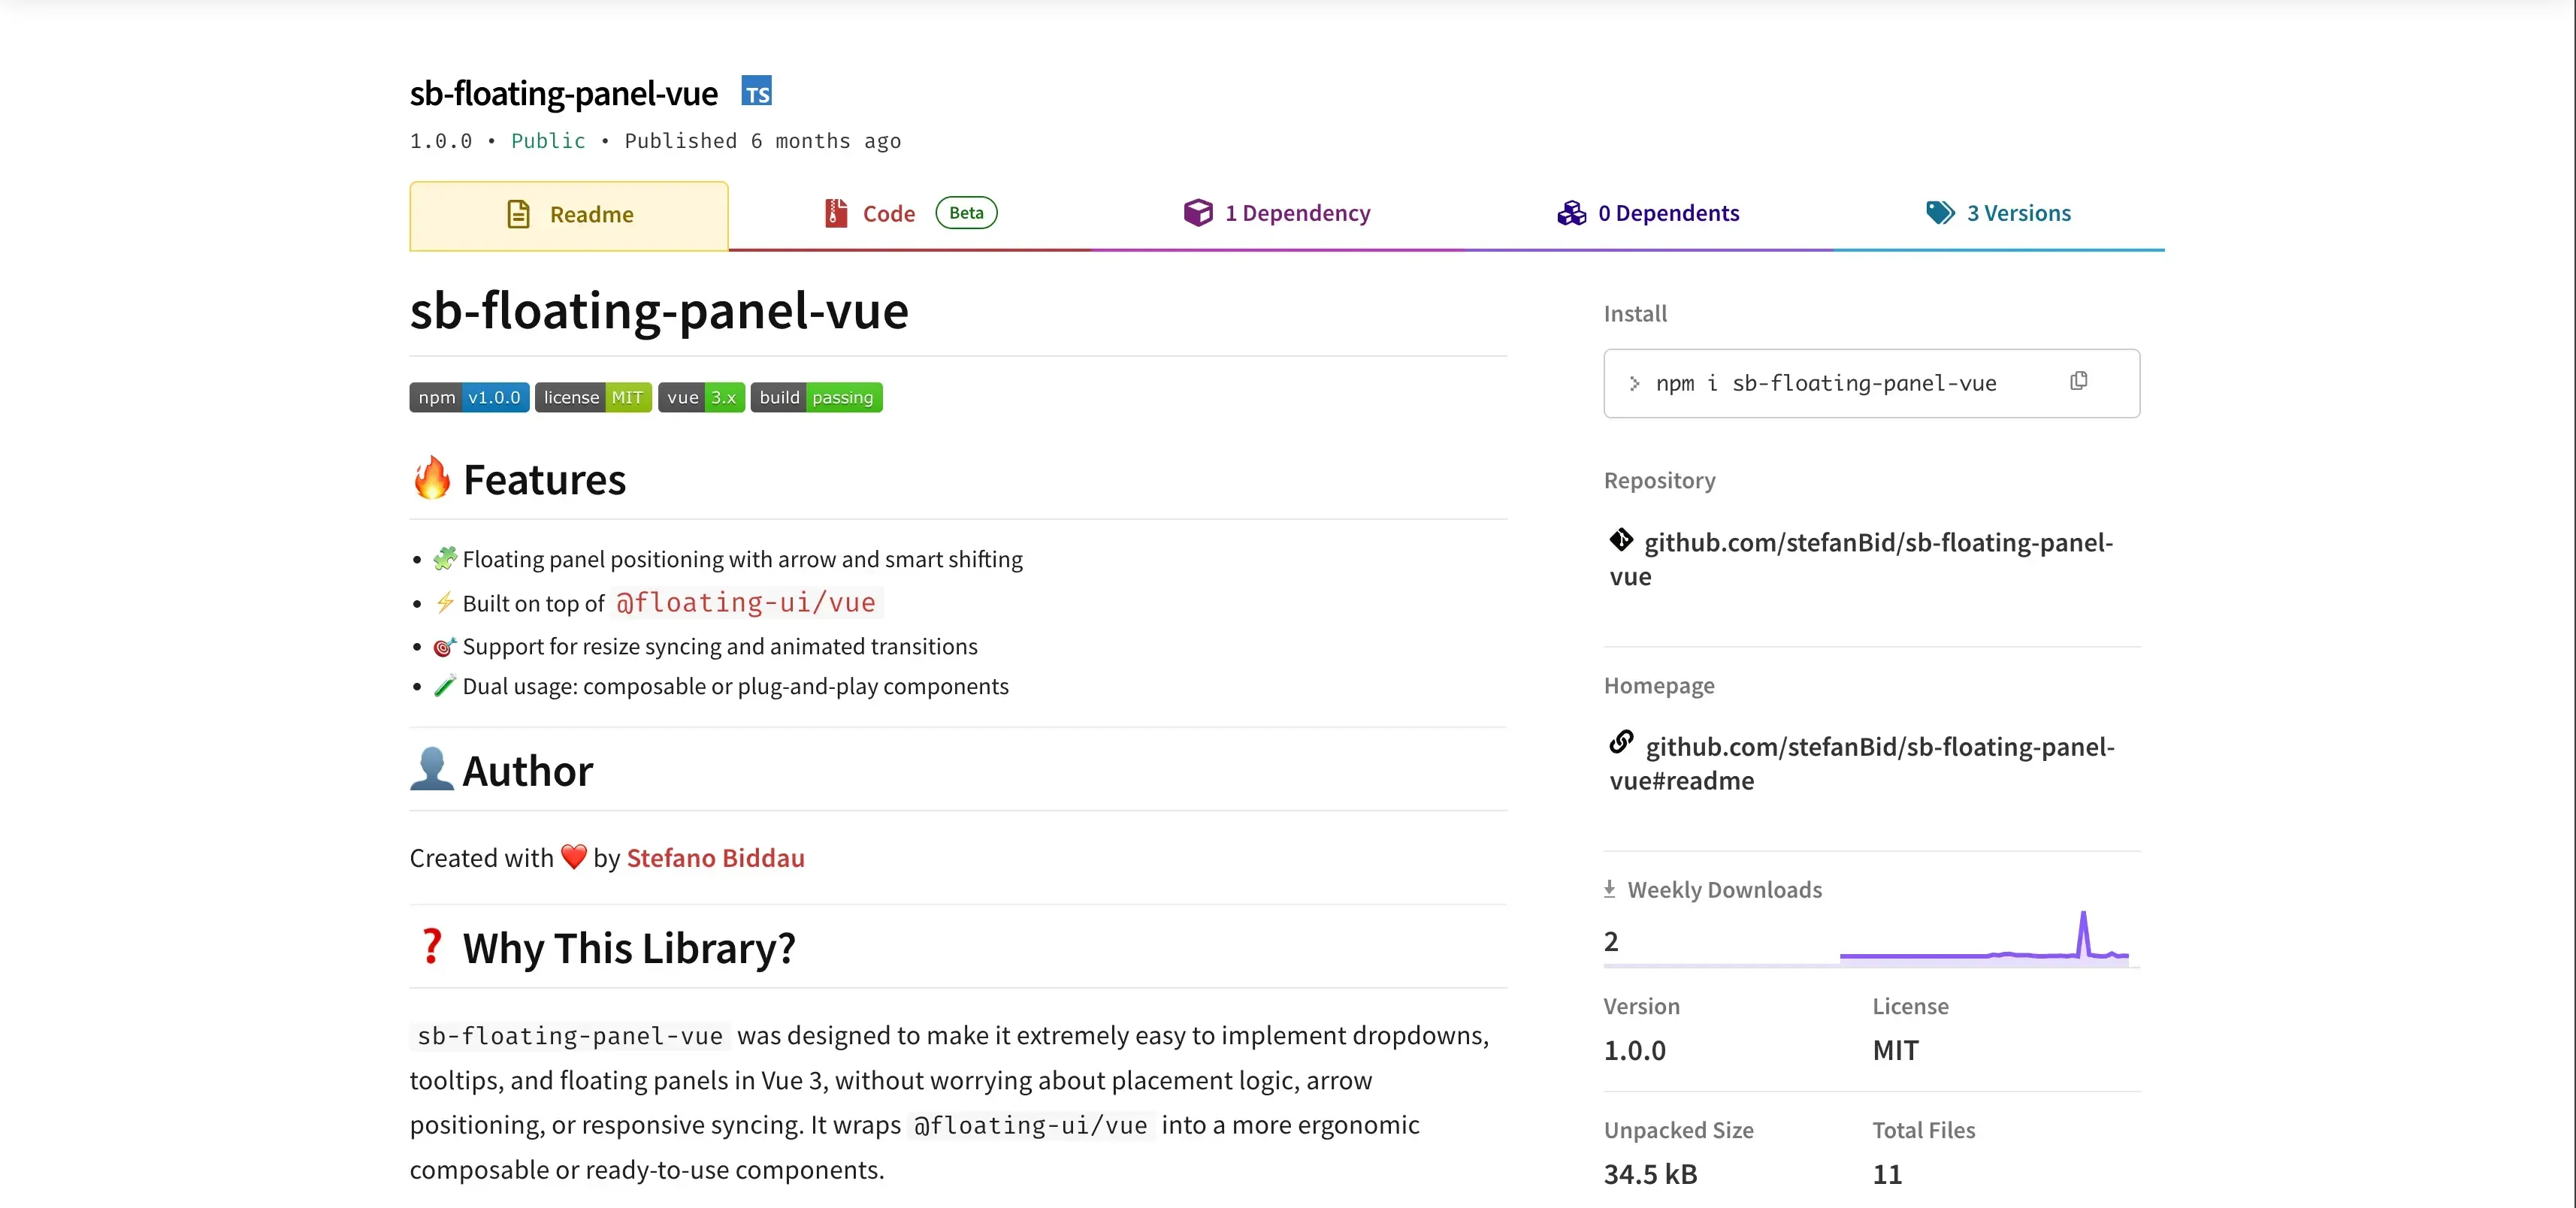Click the build passing badge

(x=816, y=397)
